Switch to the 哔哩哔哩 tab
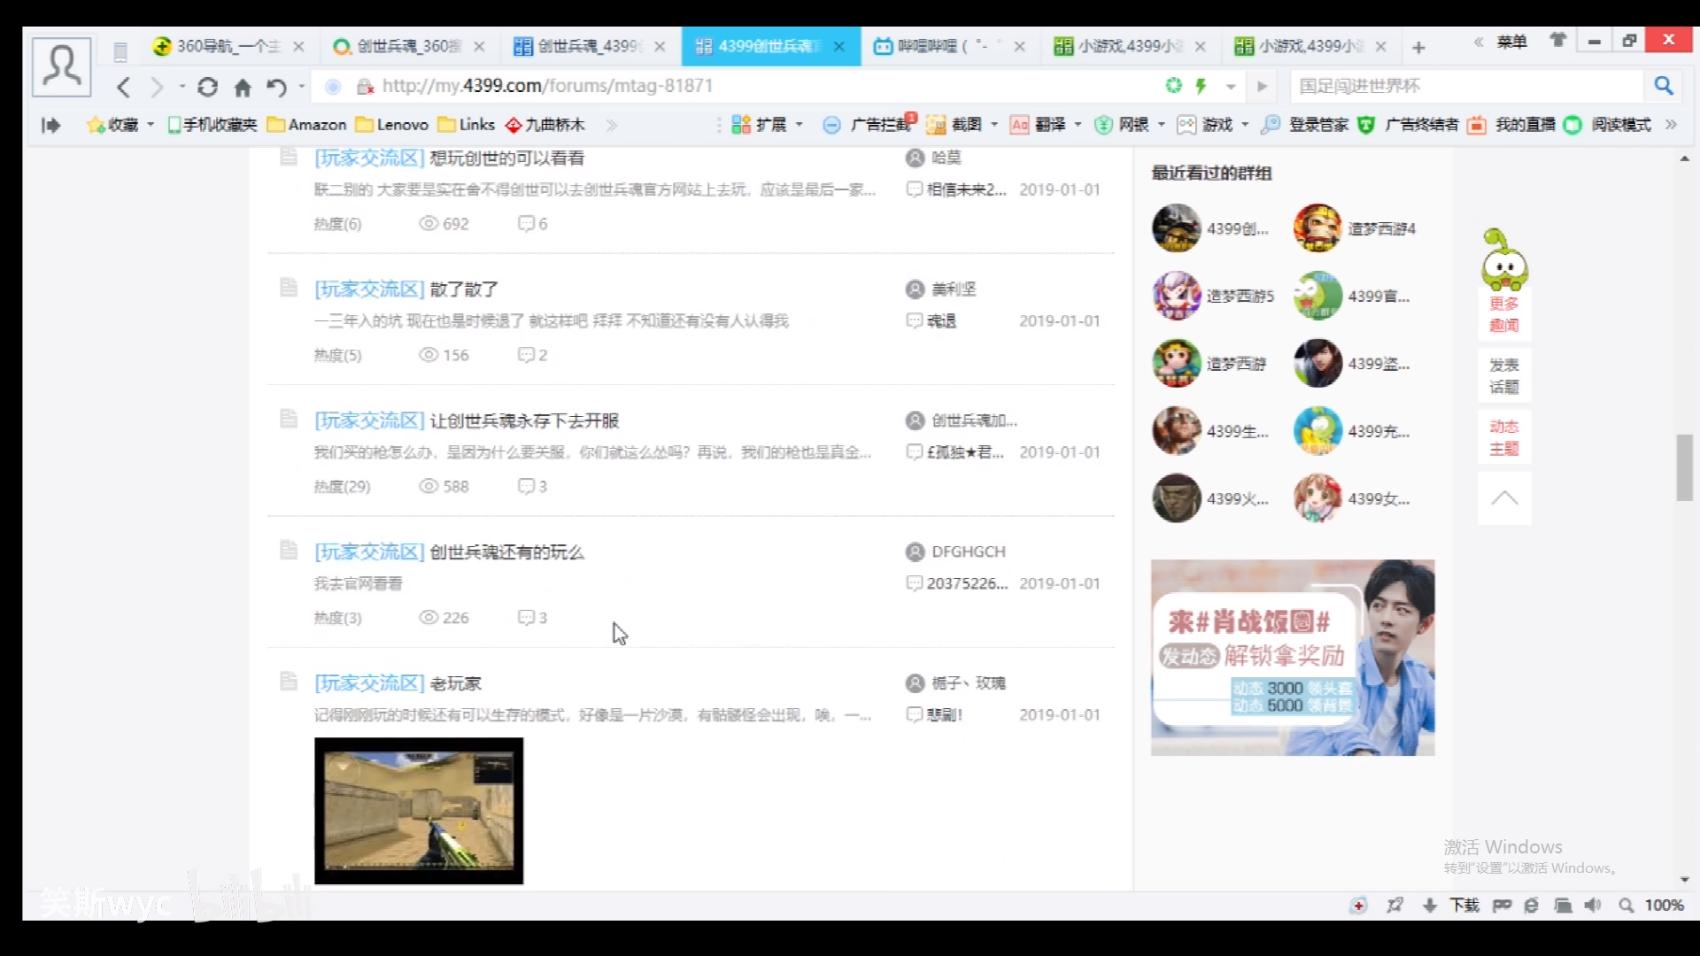1700x956 pixels. tap(940, 46)
